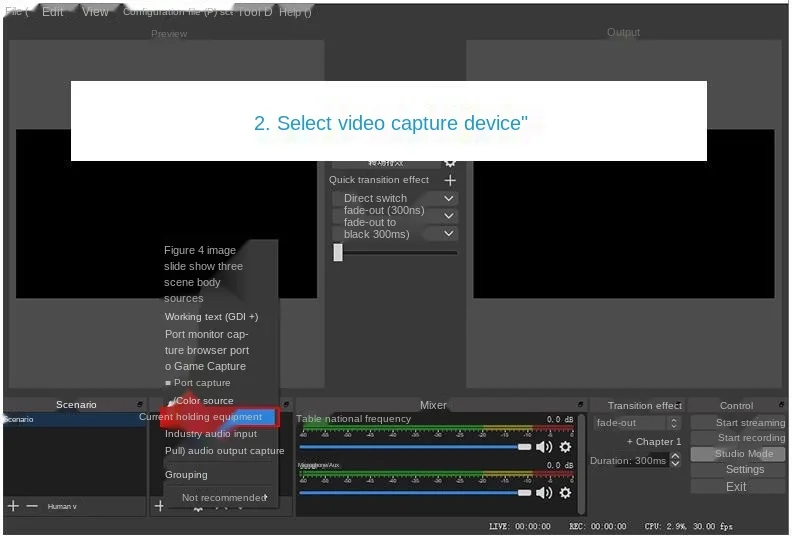Select the Scenario item in list
The image size is (792, 536).
pos(75,419)
